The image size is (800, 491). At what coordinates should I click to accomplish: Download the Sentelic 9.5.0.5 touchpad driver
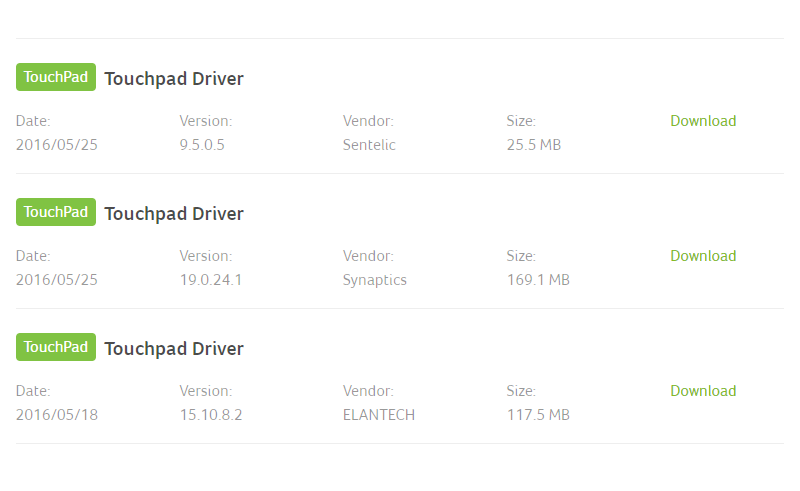tap(703, 121)
